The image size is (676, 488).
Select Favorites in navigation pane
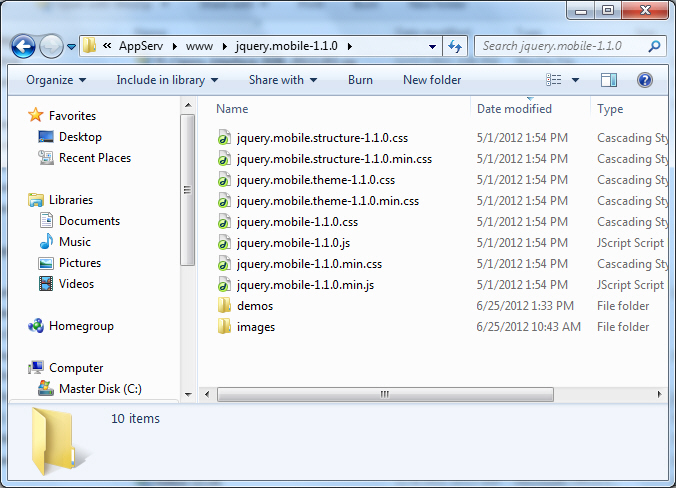pos(72,116)
